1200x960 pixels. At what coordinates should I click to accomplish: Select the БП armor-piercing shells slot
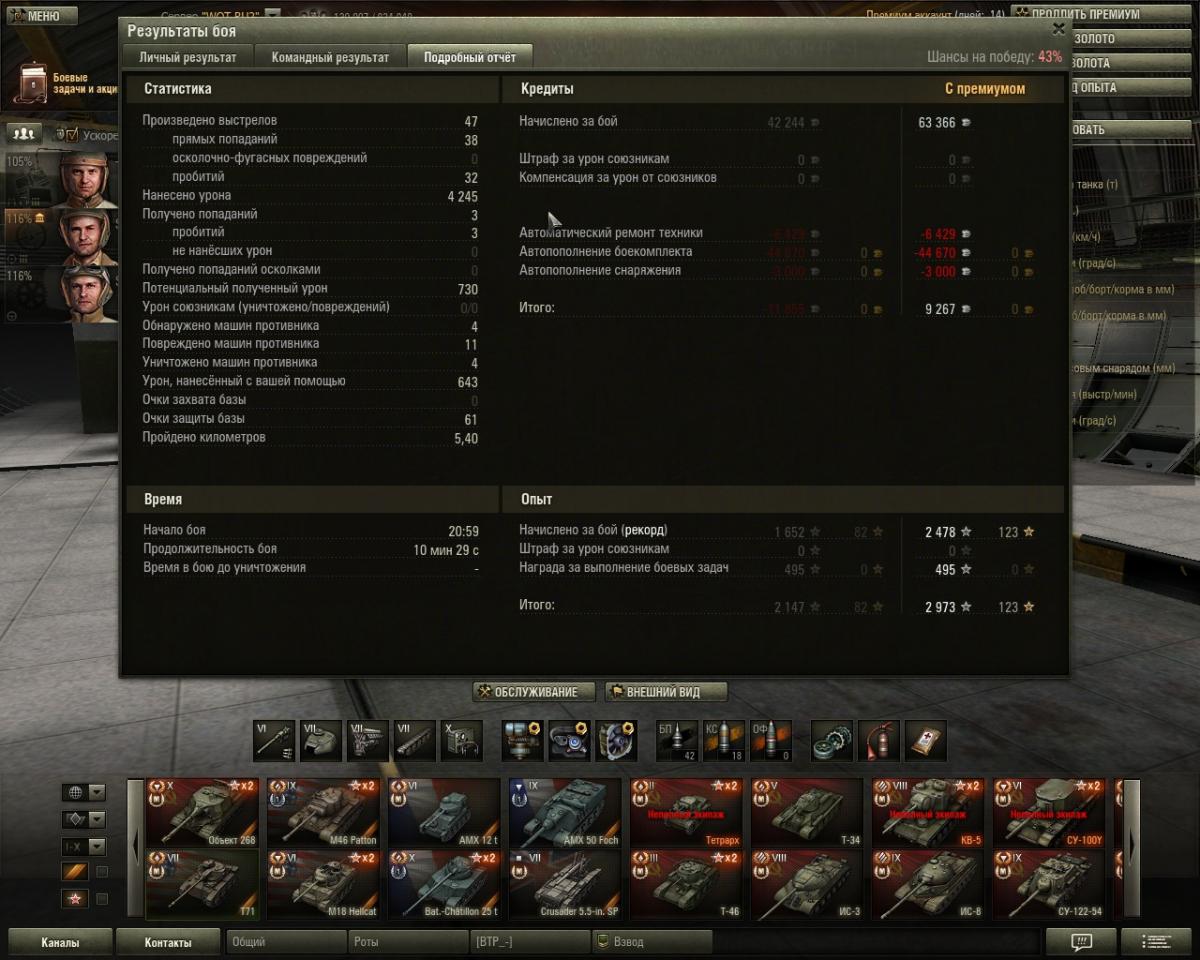click(x=677, y=741)
